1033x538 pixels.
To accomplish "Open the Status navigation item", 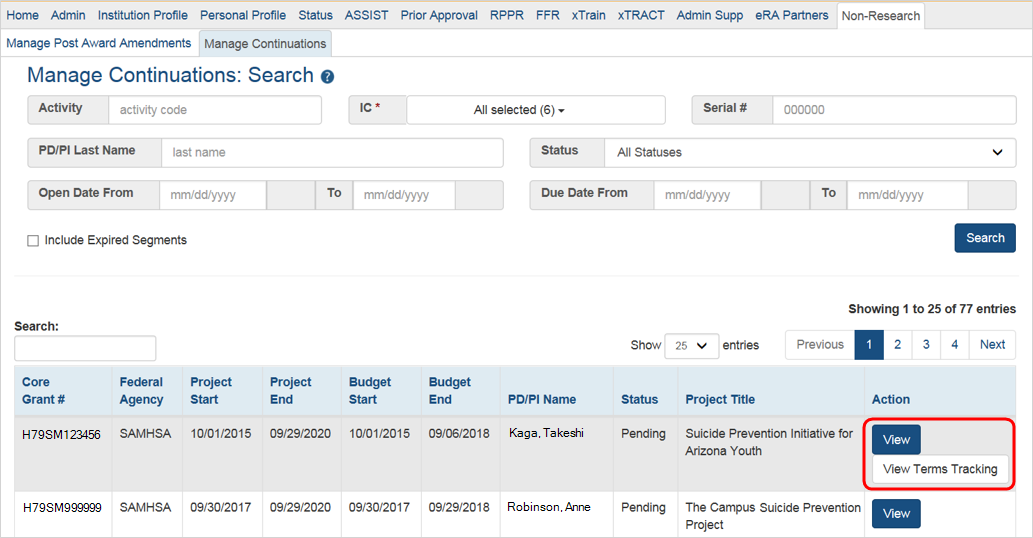I will click(x=315, y=15).
